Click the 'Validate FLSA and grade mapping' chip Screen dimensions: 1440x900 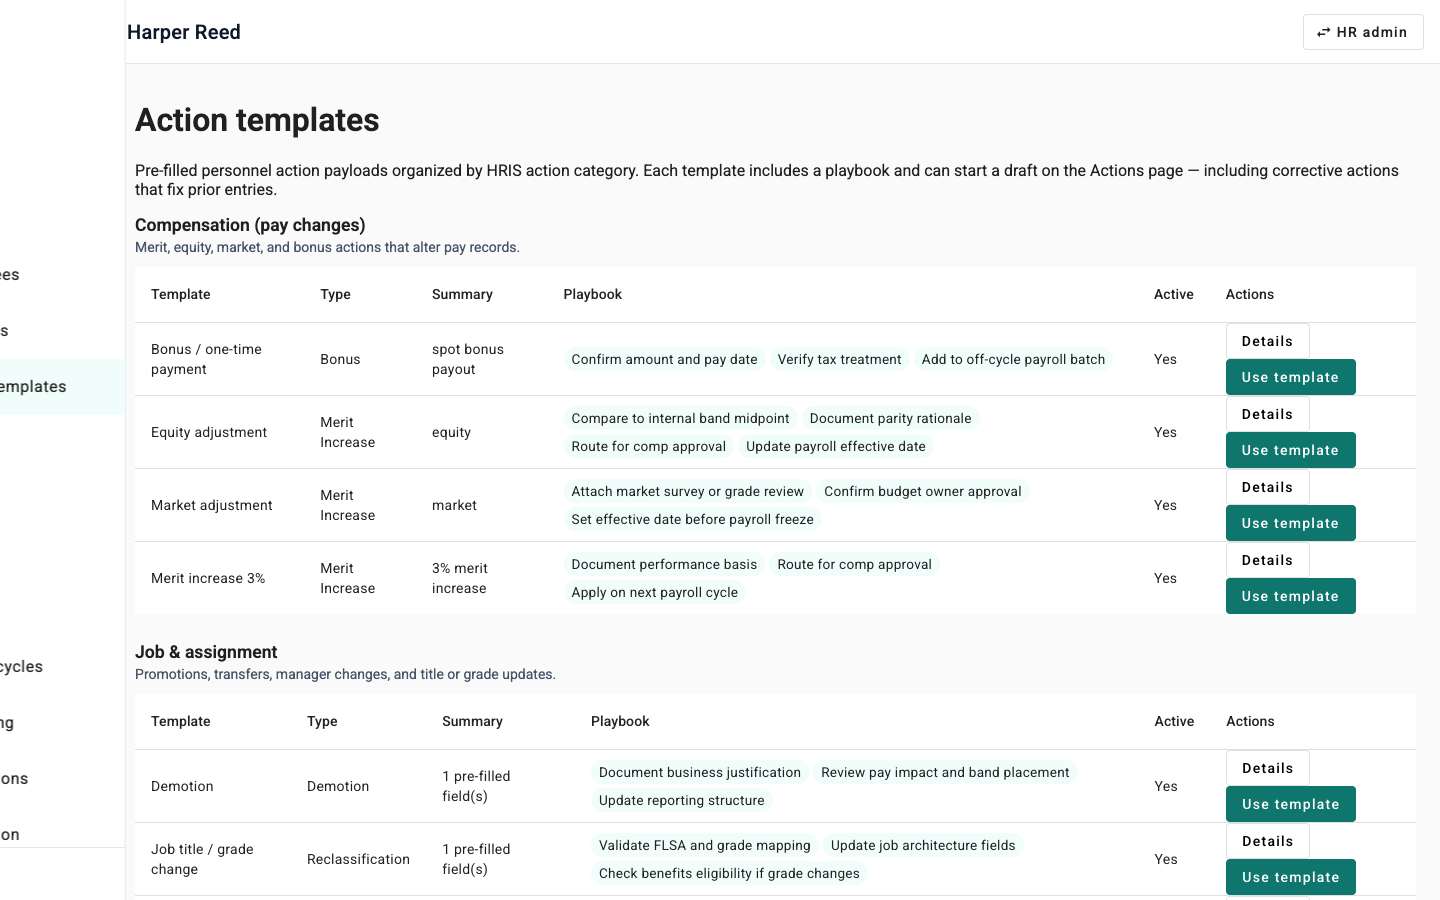704,845
